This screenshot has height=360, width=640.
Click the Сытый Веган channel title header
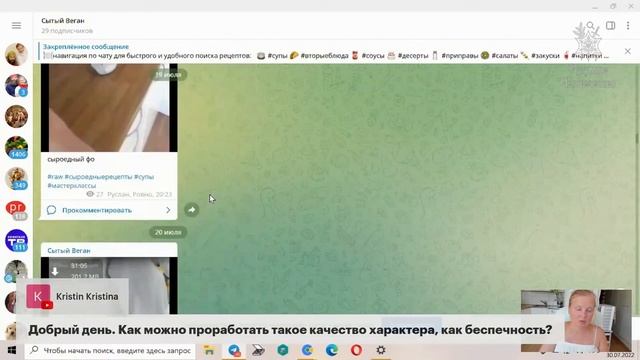[x=62, y=21]
